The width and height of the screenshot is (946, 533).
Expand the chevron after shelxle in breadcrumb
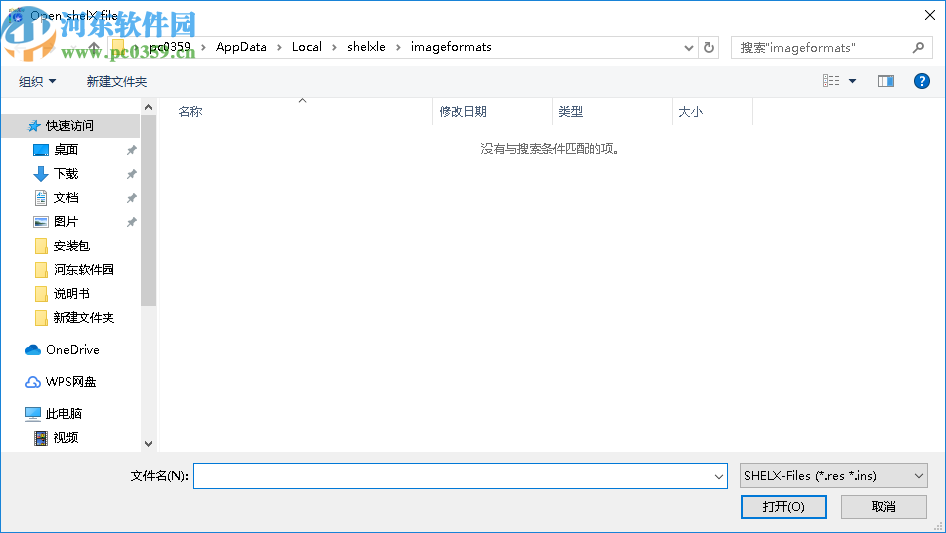tap(398, 48)
